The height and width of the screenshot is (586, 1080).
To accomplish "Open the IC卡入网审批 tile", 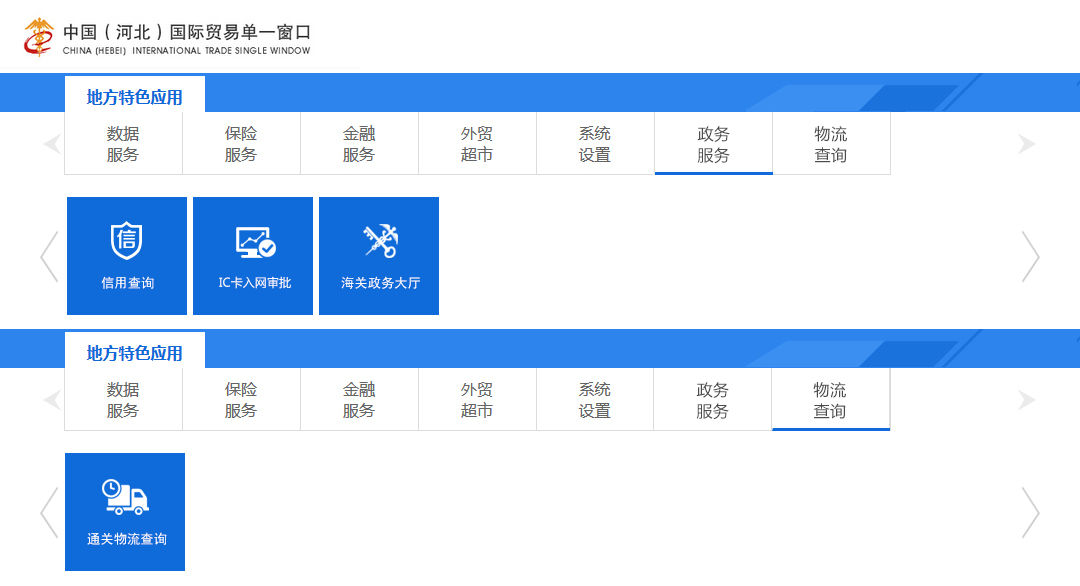I will tap(253, 255).
